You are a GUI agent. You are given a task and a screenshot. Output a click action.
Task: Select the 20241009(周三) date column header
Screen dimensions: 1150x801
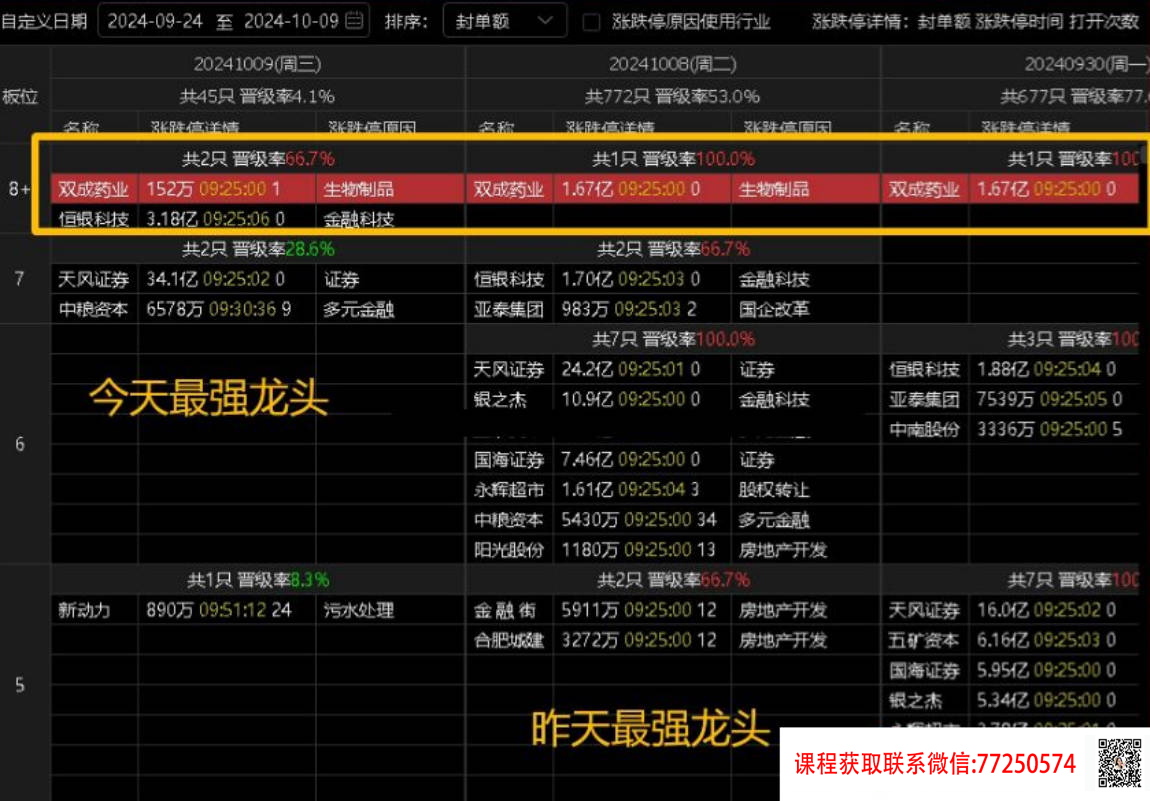[x=257, y=65]
